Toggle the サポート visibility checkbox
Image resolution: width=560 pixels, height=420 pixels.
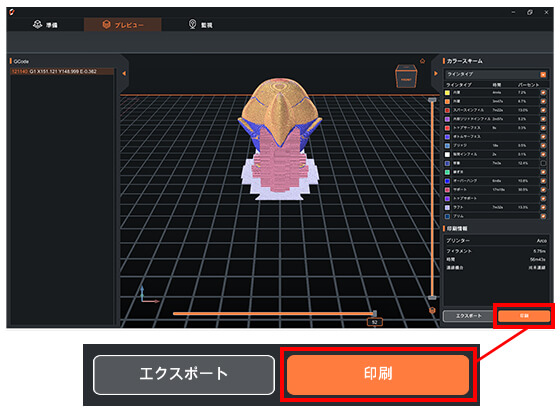pos(543,190)
